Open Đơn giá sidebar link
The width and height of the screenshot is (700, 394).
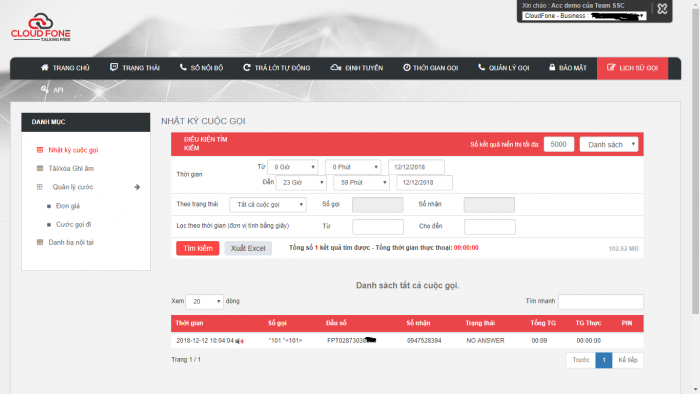pyautogui.click(x=68, y=206)
